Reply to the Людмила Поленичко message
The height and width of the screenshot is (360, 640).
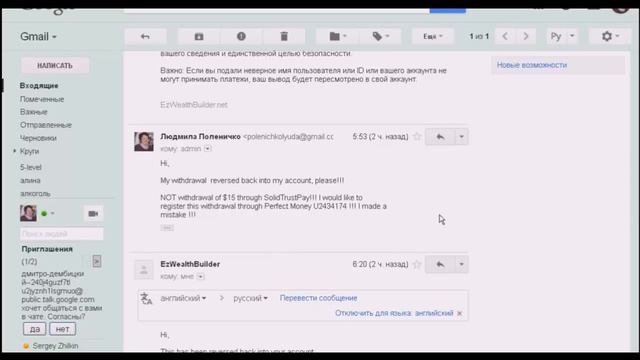tap(440, 137)
